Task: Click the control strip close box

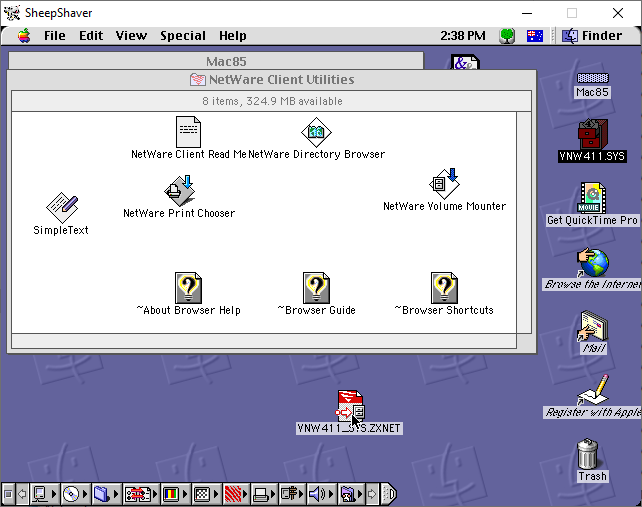Action: 8,494
